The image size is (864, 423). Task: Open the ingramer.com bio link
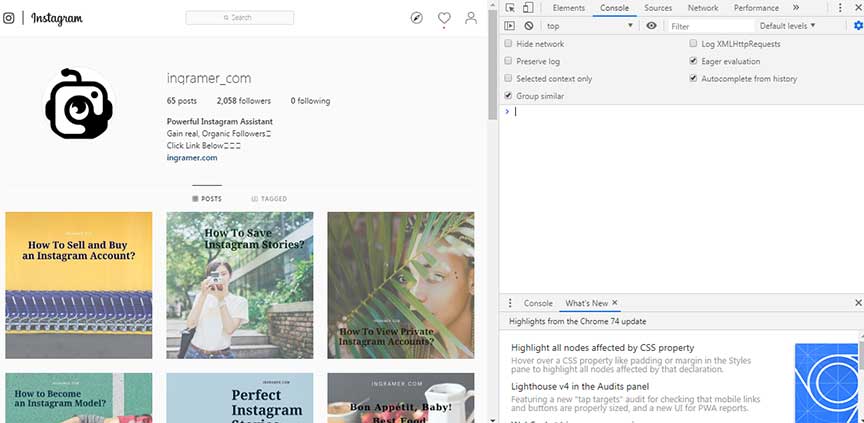point(192,158)
